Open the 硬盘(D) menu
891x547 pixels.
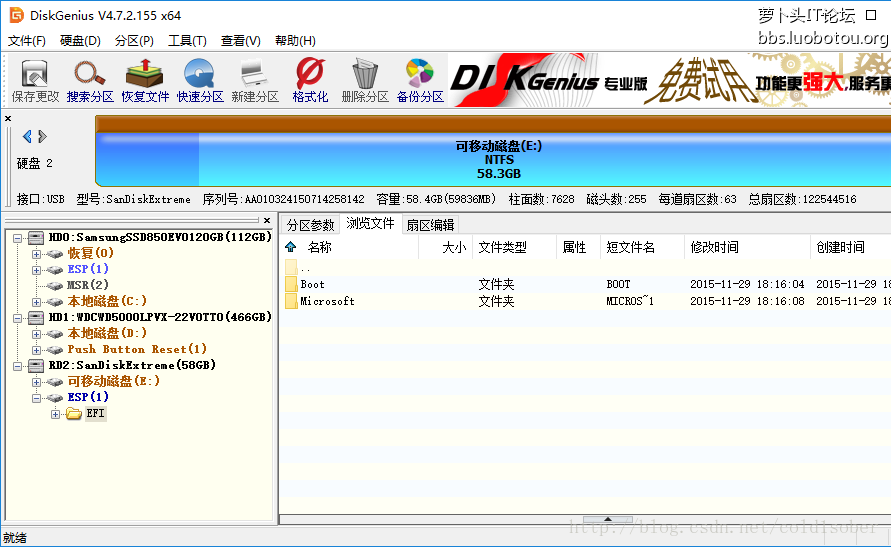(x=80, y=41)
